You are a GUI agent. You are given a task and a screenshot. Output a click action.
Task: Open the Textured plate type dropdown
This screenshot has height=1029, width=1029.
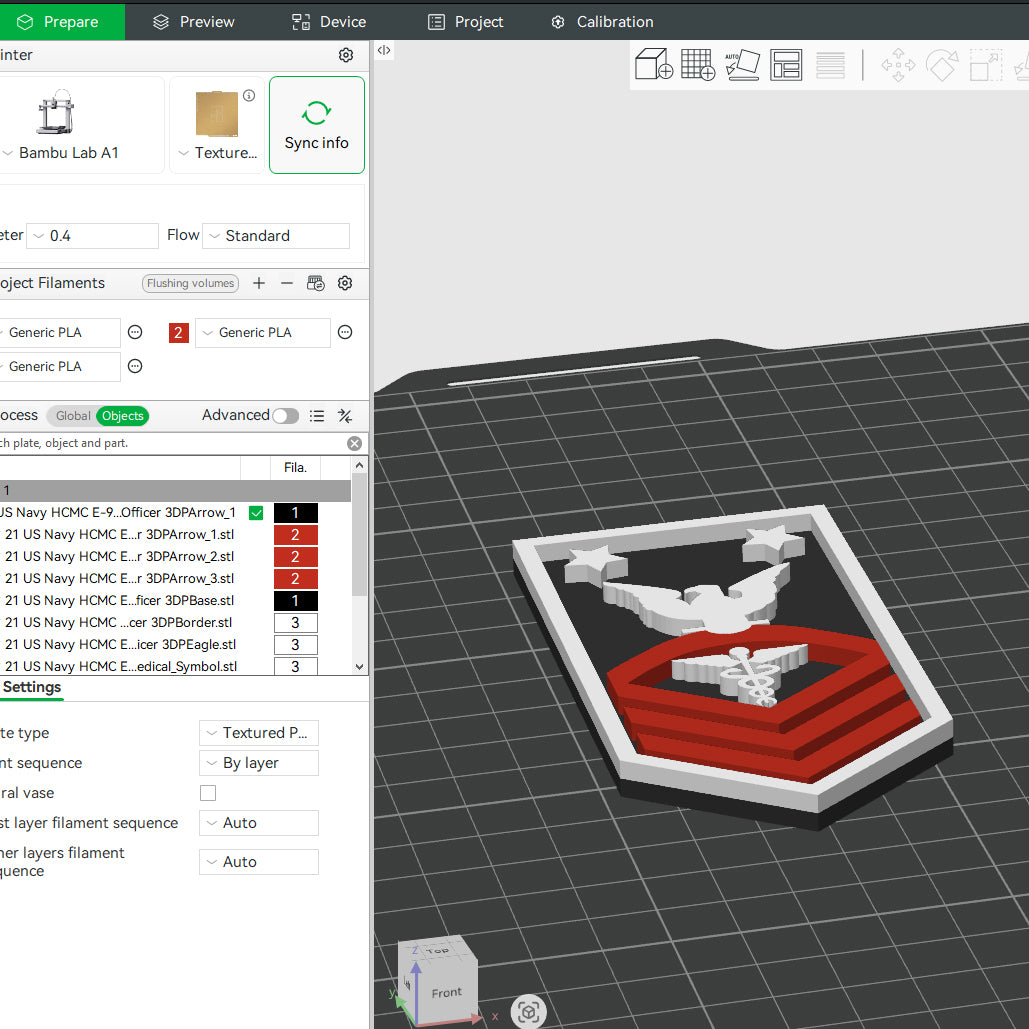click(x=218, y=153)
